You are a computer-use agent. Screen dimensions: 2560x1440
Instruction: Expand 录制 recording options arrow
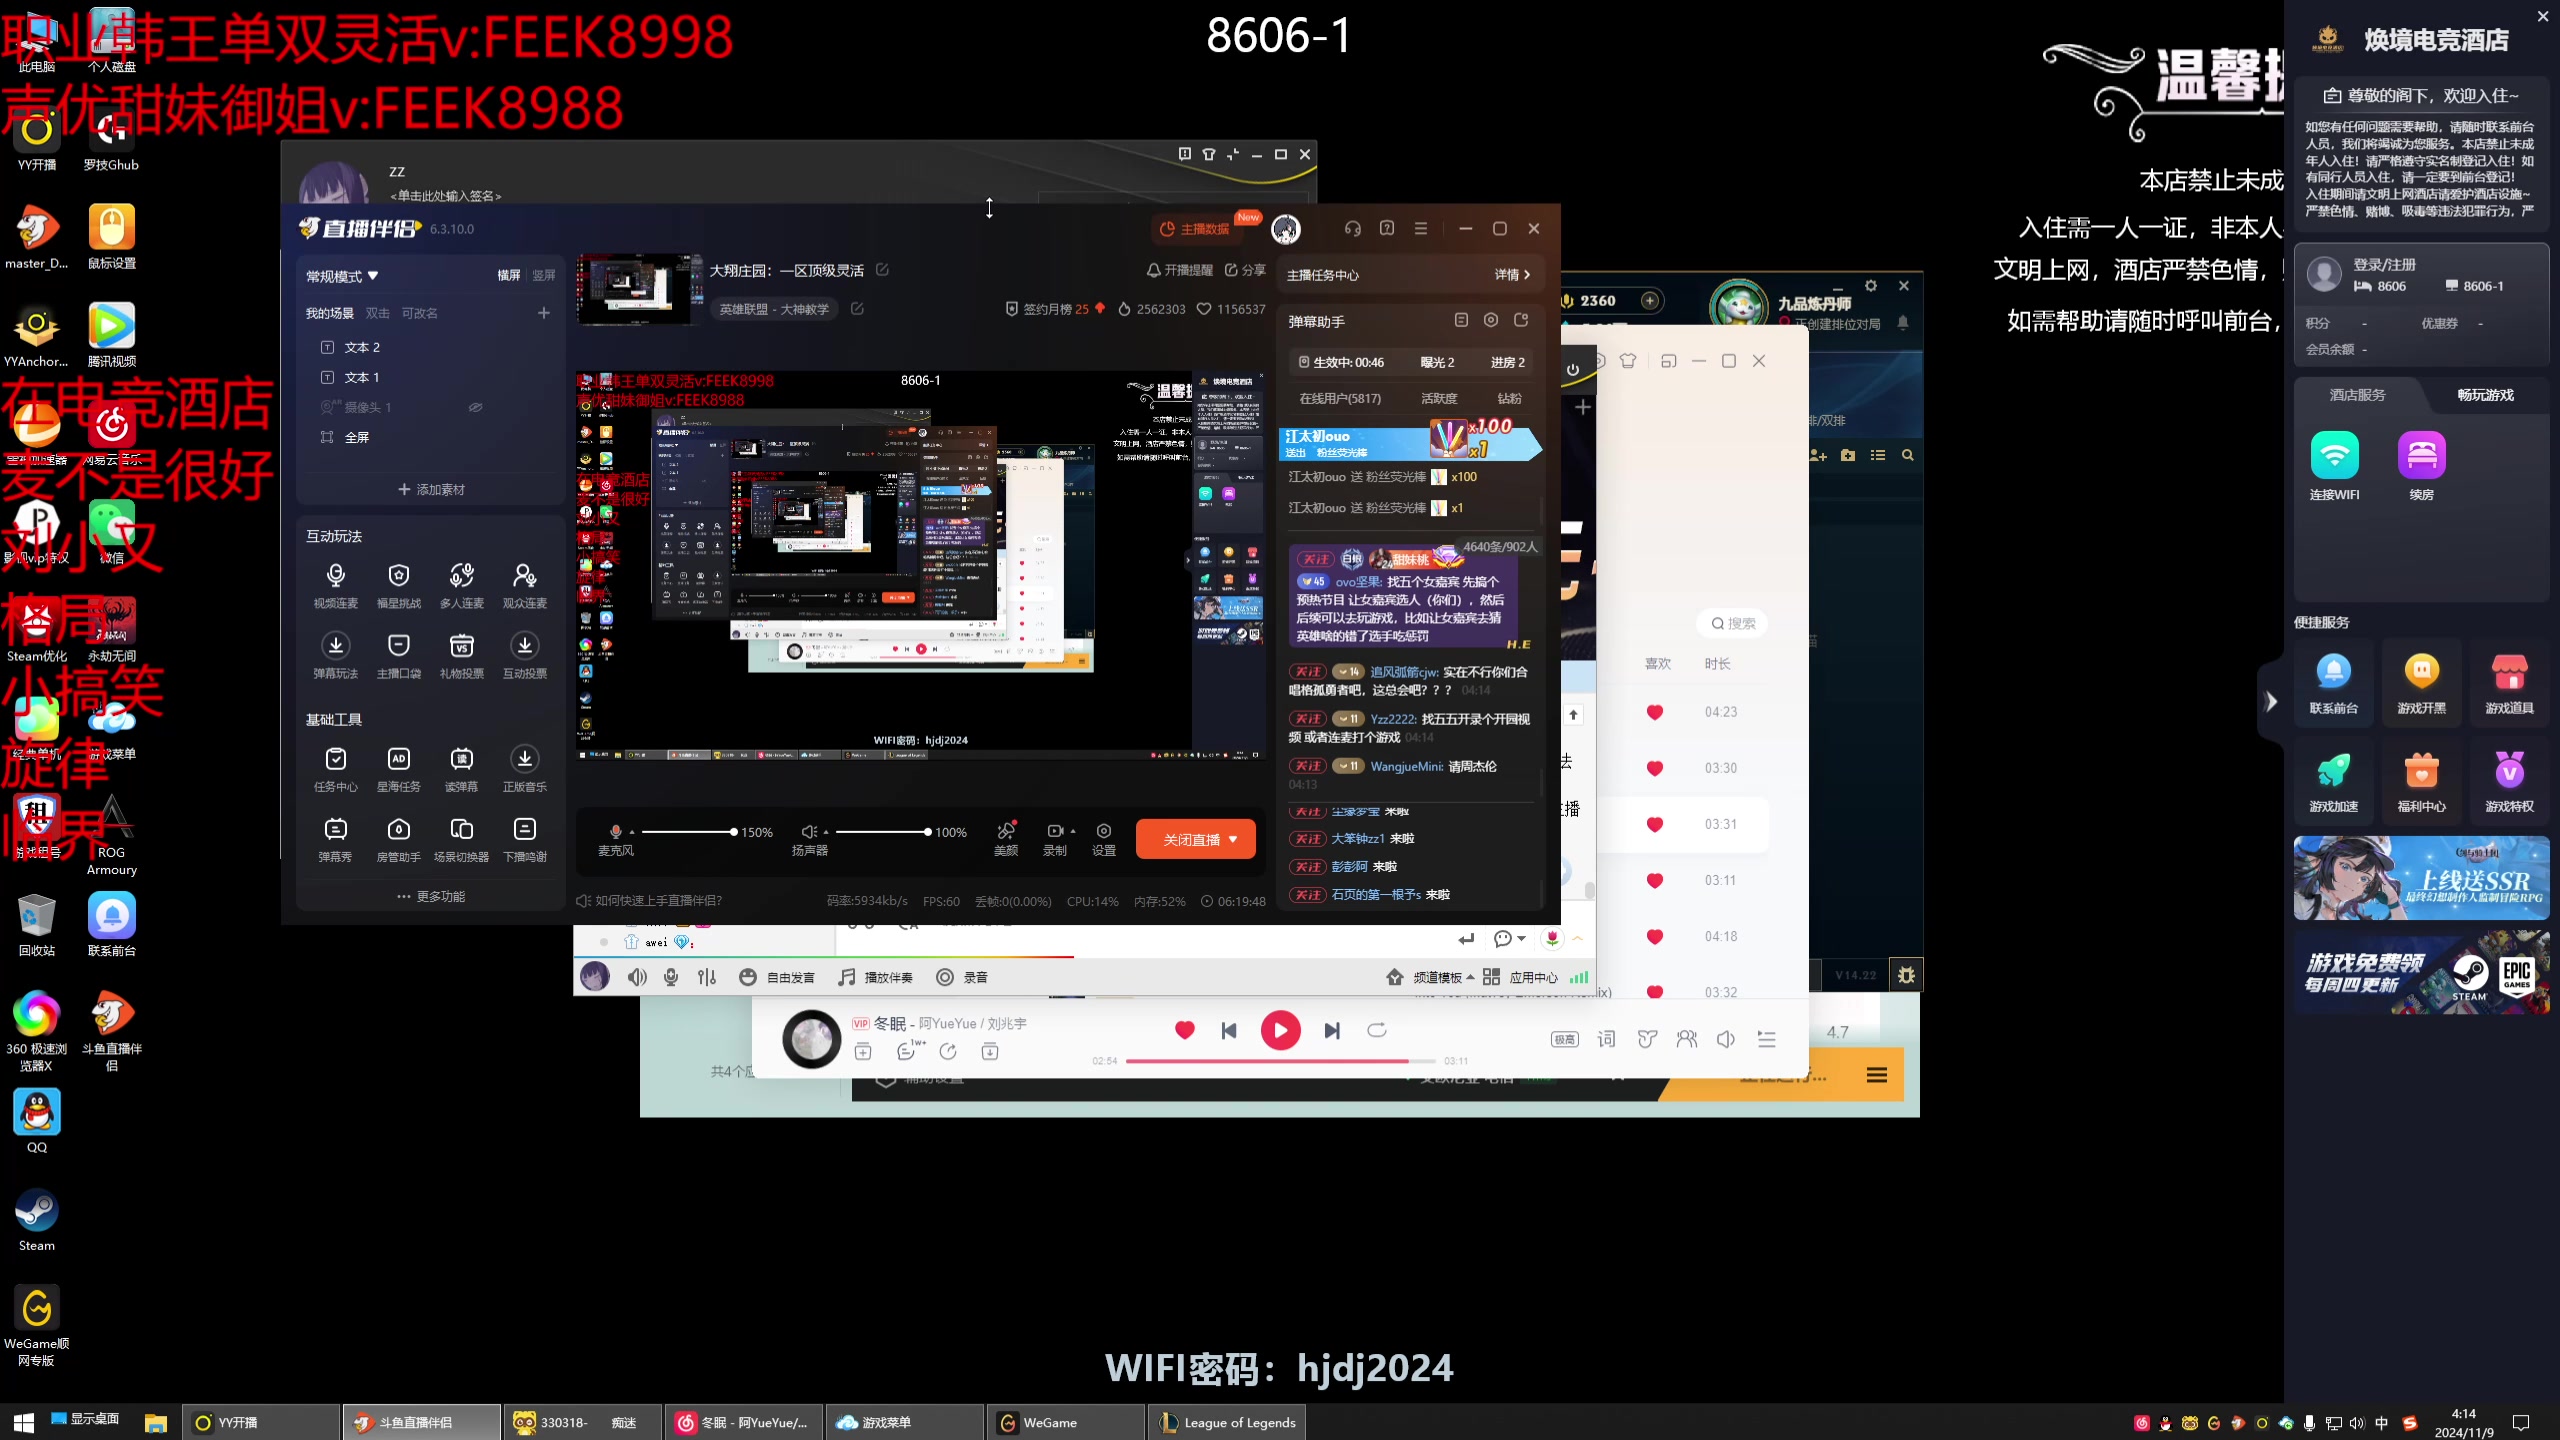[x=1073, y=831]
